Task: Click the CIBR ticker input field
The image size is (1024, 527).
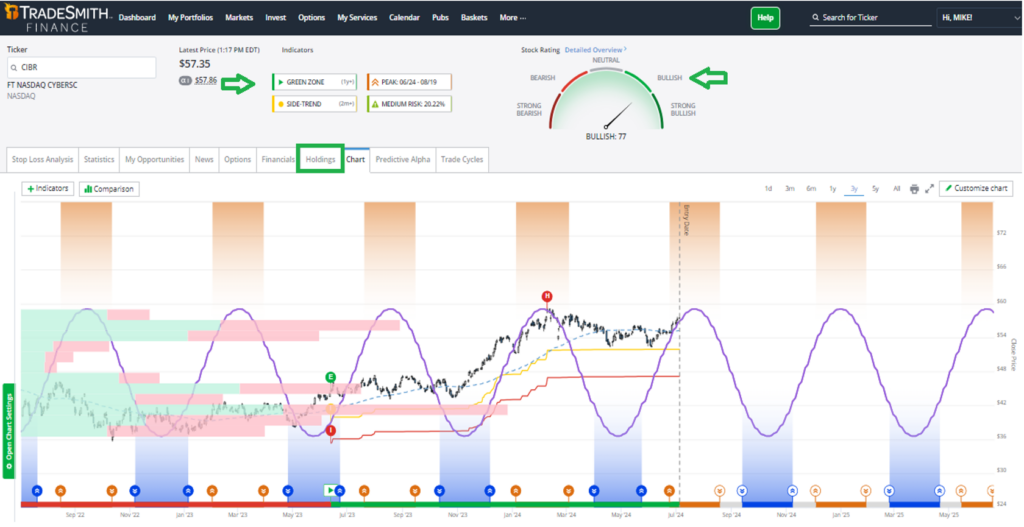Action: coord(82,67)
